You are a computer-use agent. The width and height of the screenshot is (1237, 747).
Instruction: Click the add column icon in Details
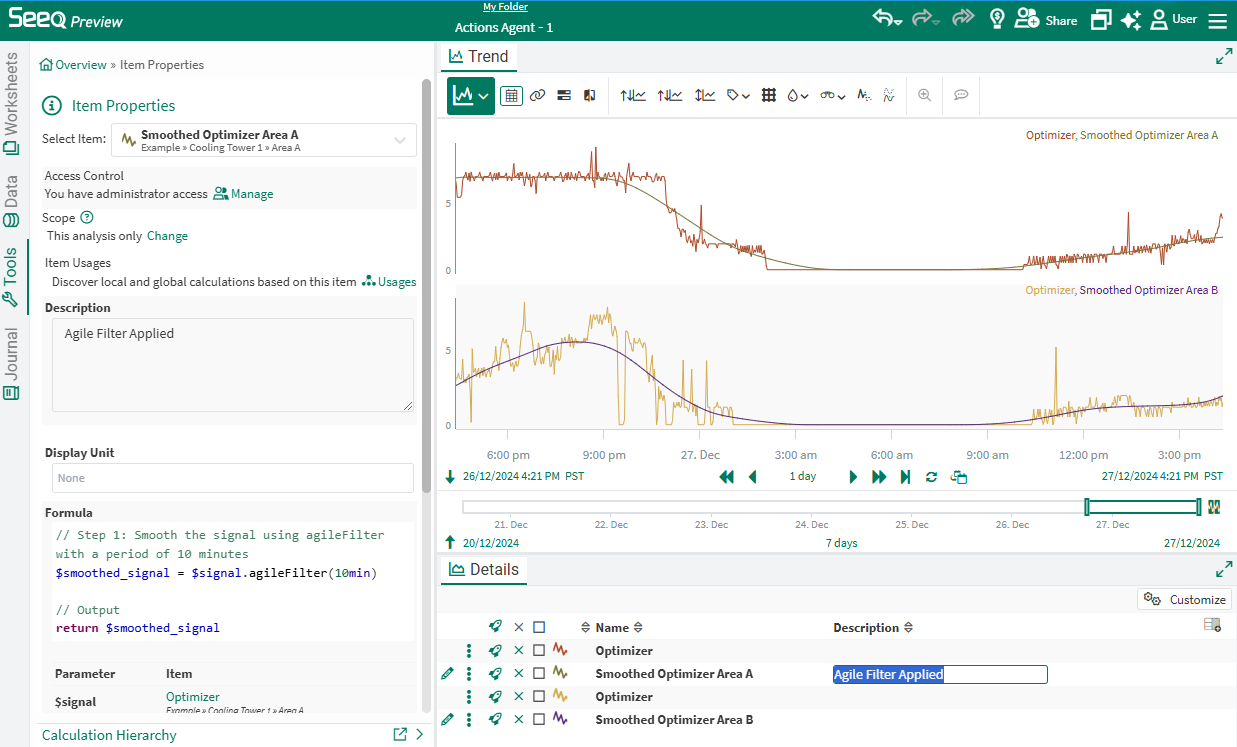click(1212, 626)
